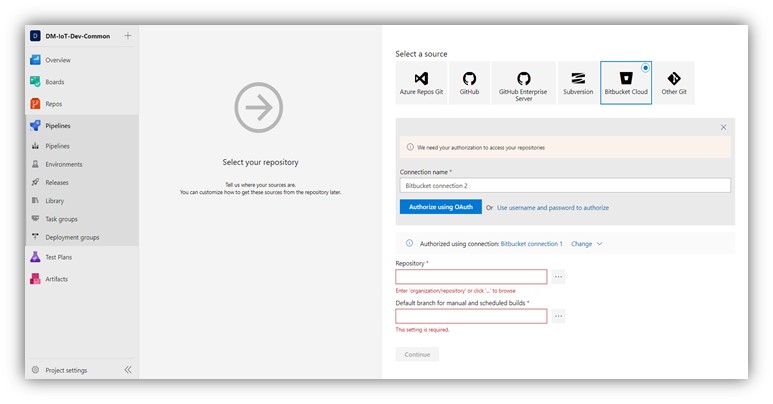Image resolution: width=773 pixels, height=404 pixels.
Task: Click the Default branch input field
Action: pyautogui.click(x=471, y=316)
